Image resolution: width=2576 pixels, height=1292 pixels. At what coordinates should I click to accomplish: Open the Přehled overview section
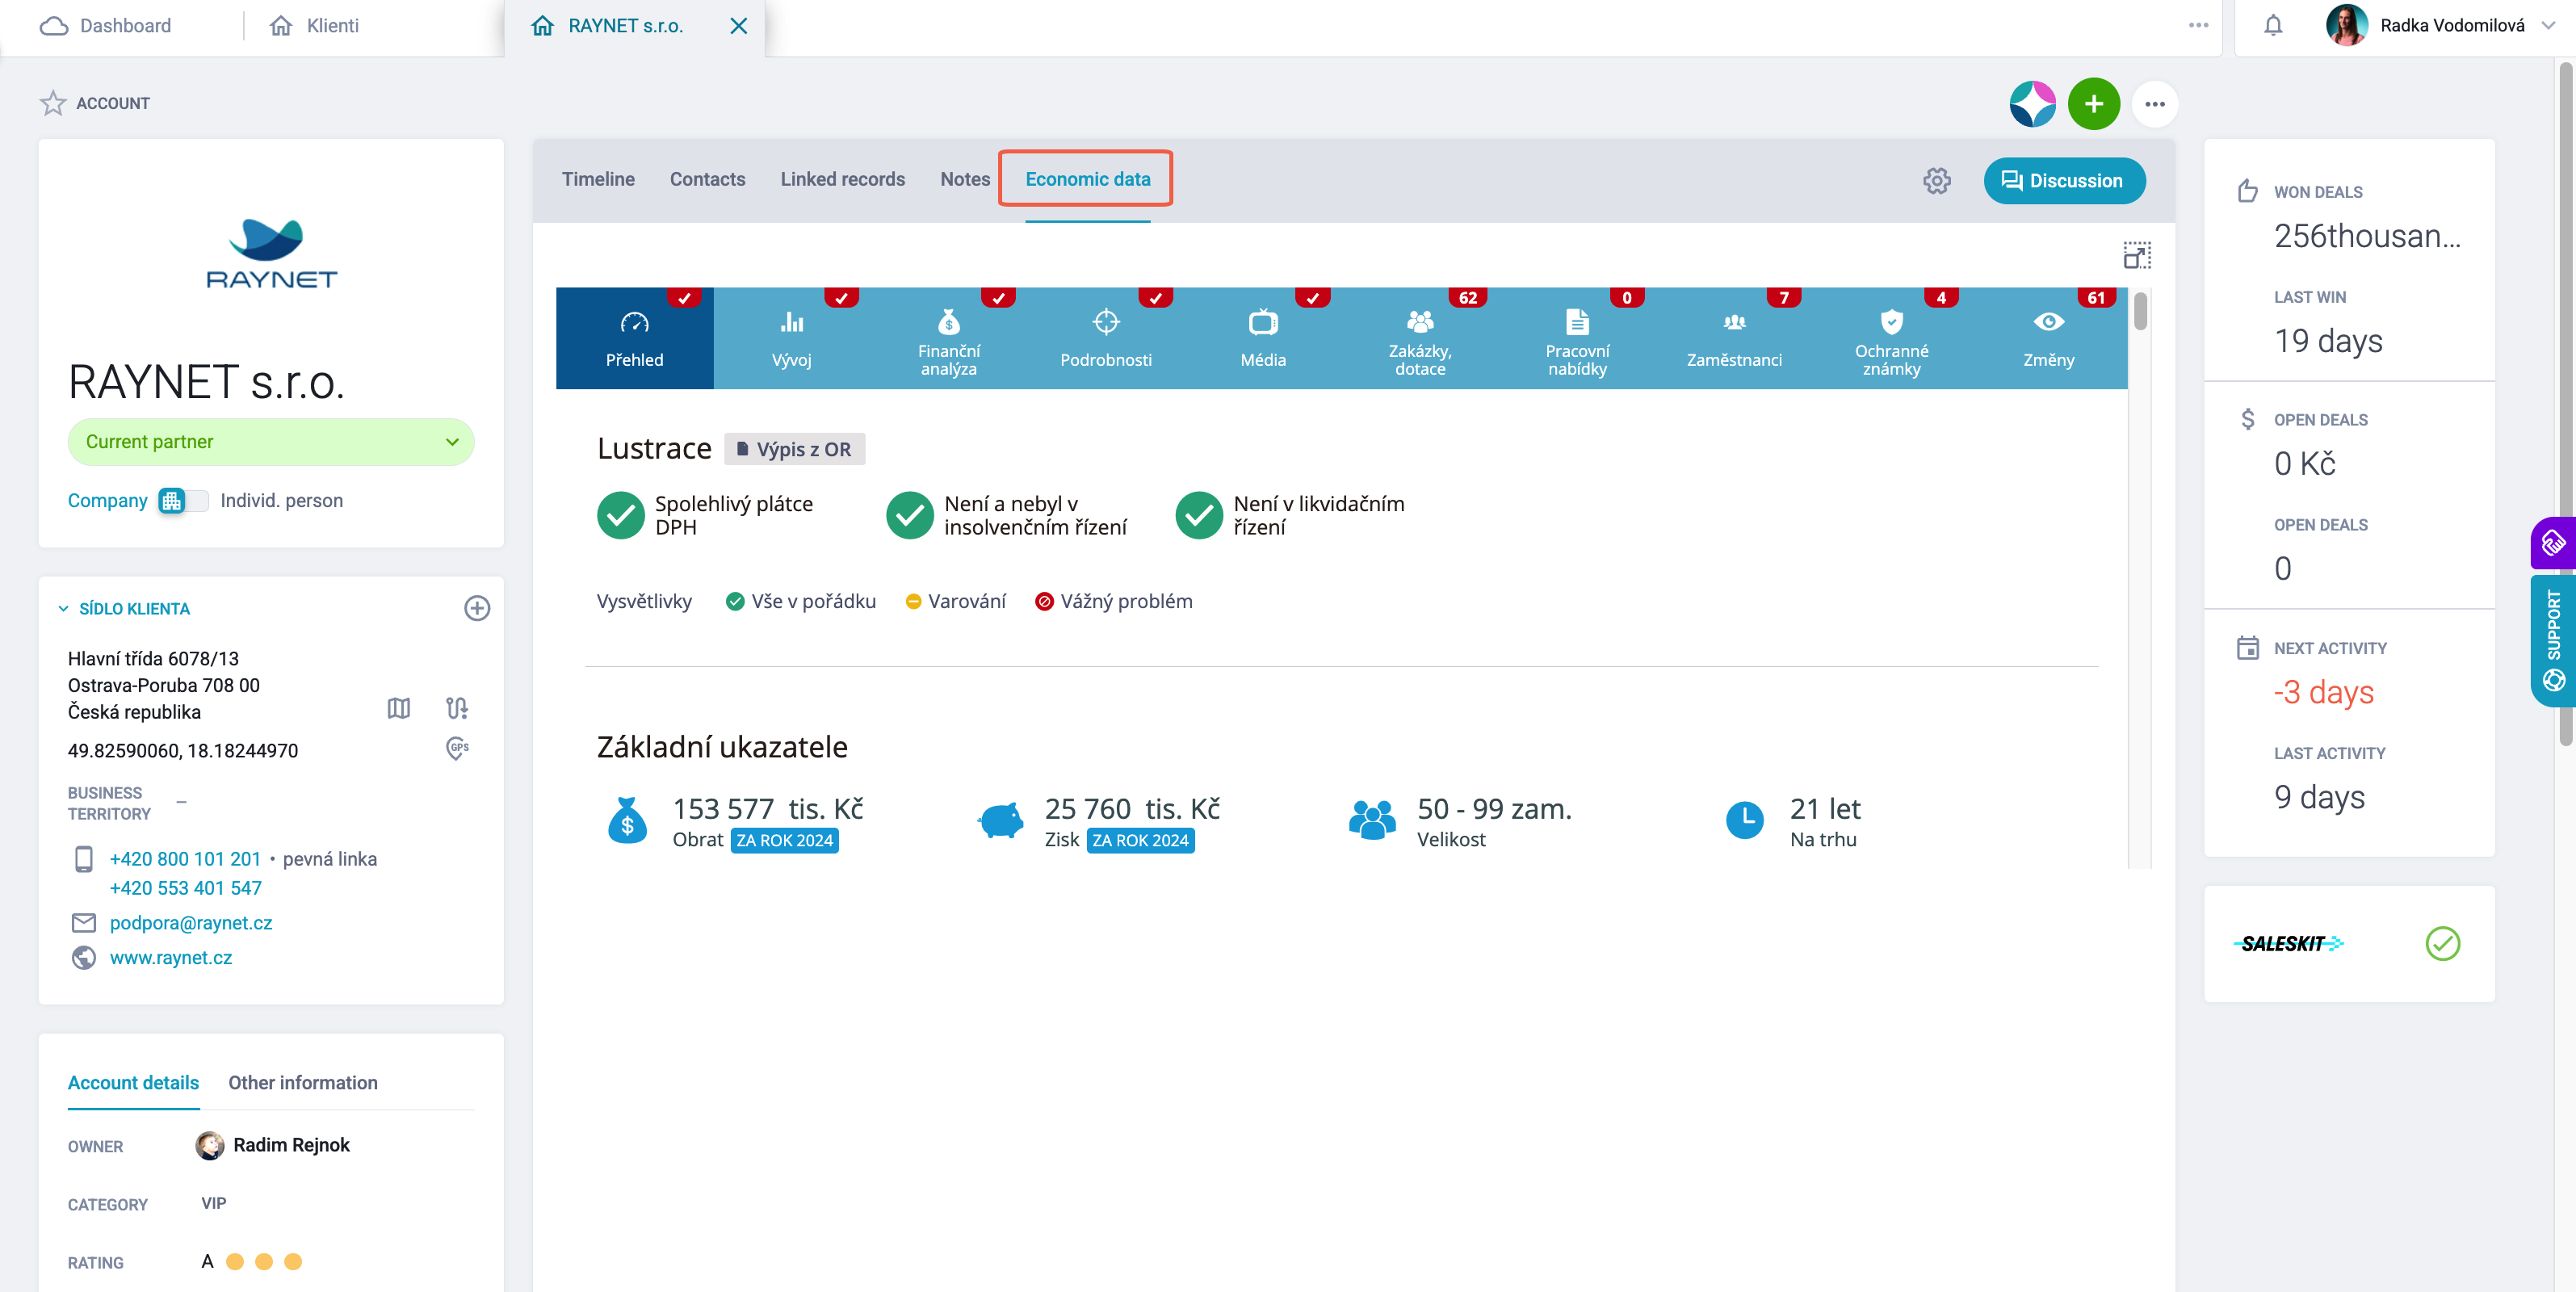(634, 338)
